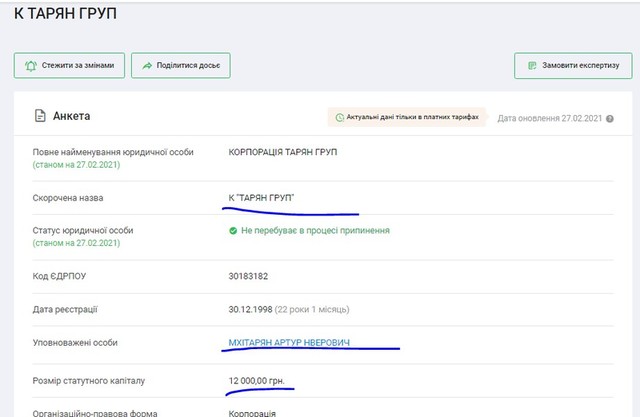640x417 pixels.
Task: Click the question mark help icon beside update date
Action: (x=609, y=118)
